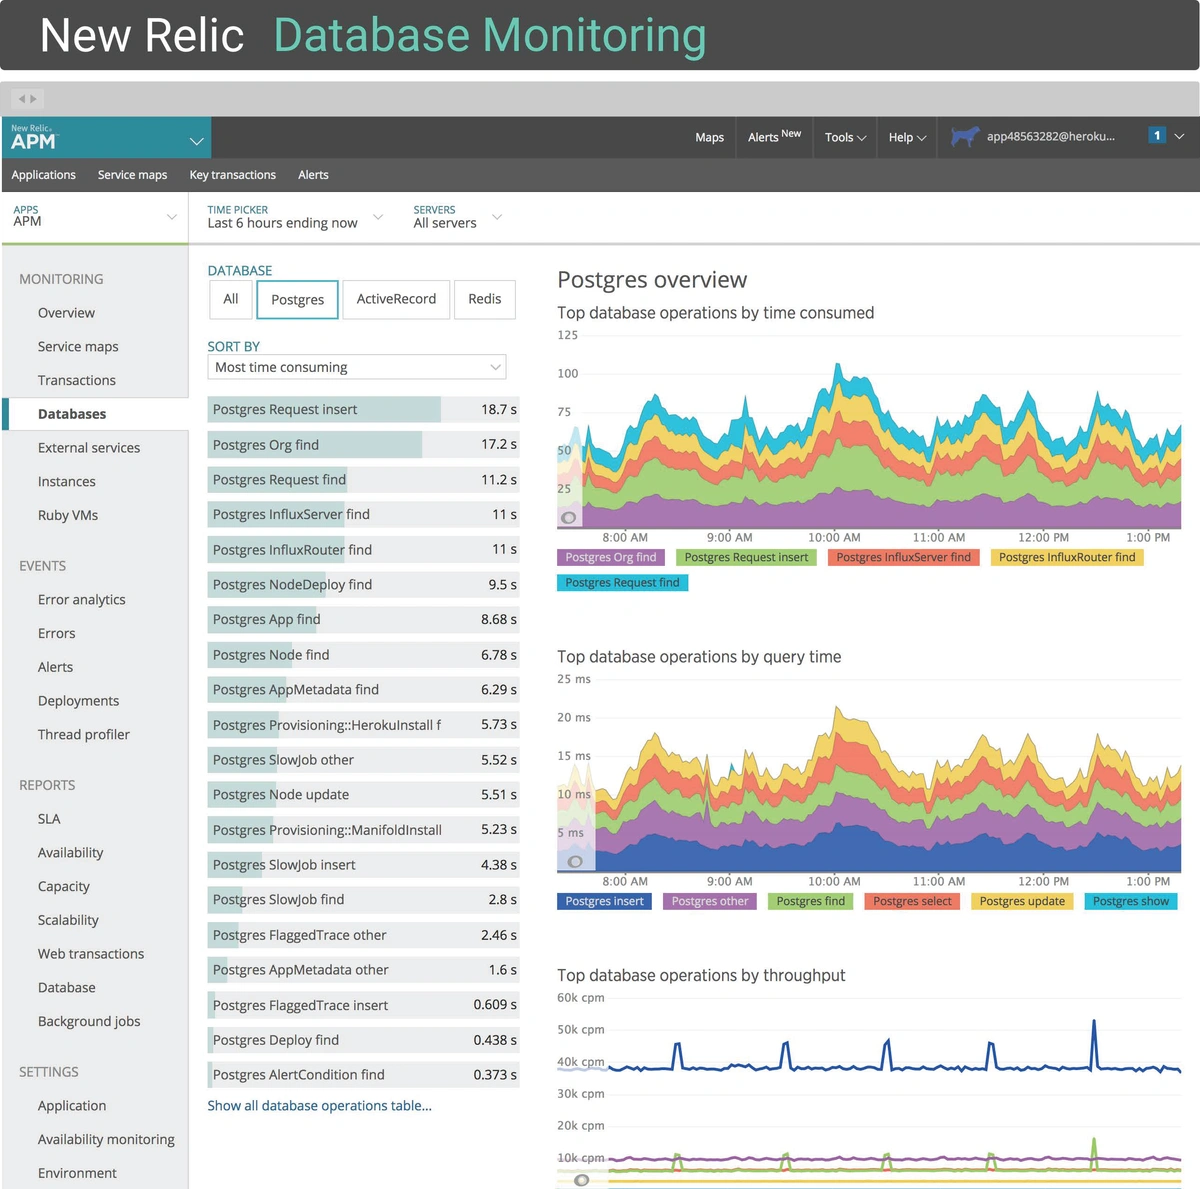Click the circle handle on time consumed chart

568,518
